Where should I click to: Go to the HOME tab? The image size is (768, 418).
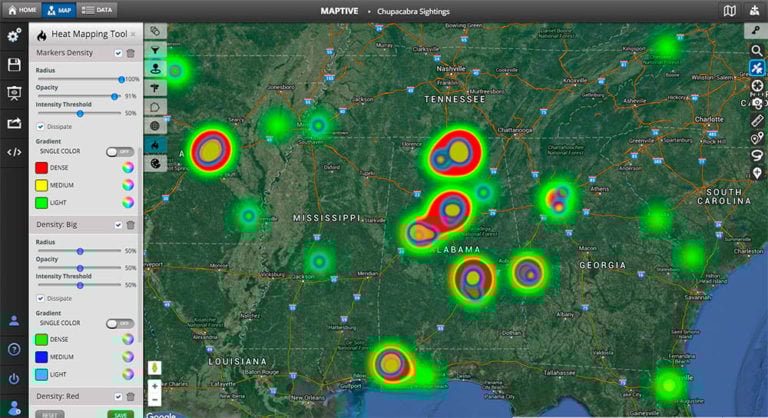tap(21, 9)
